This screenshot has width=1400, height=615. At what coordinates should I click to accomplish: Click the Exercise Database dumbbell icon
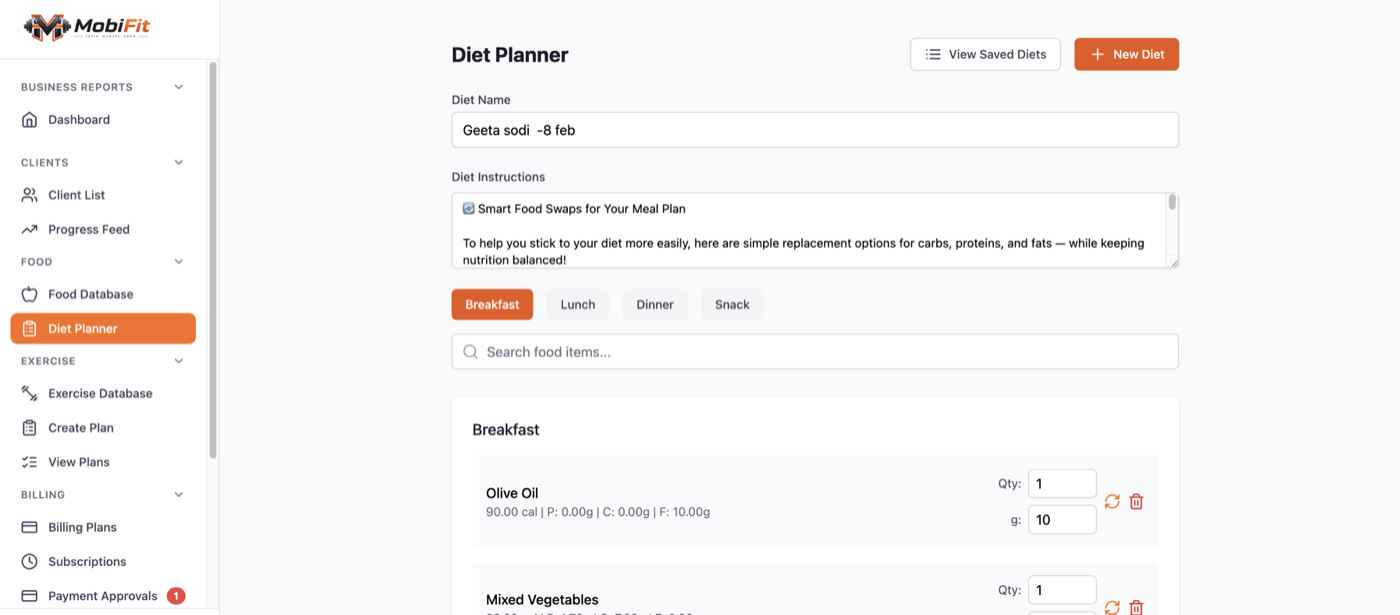pyautogui.click(x=30, y=393)
